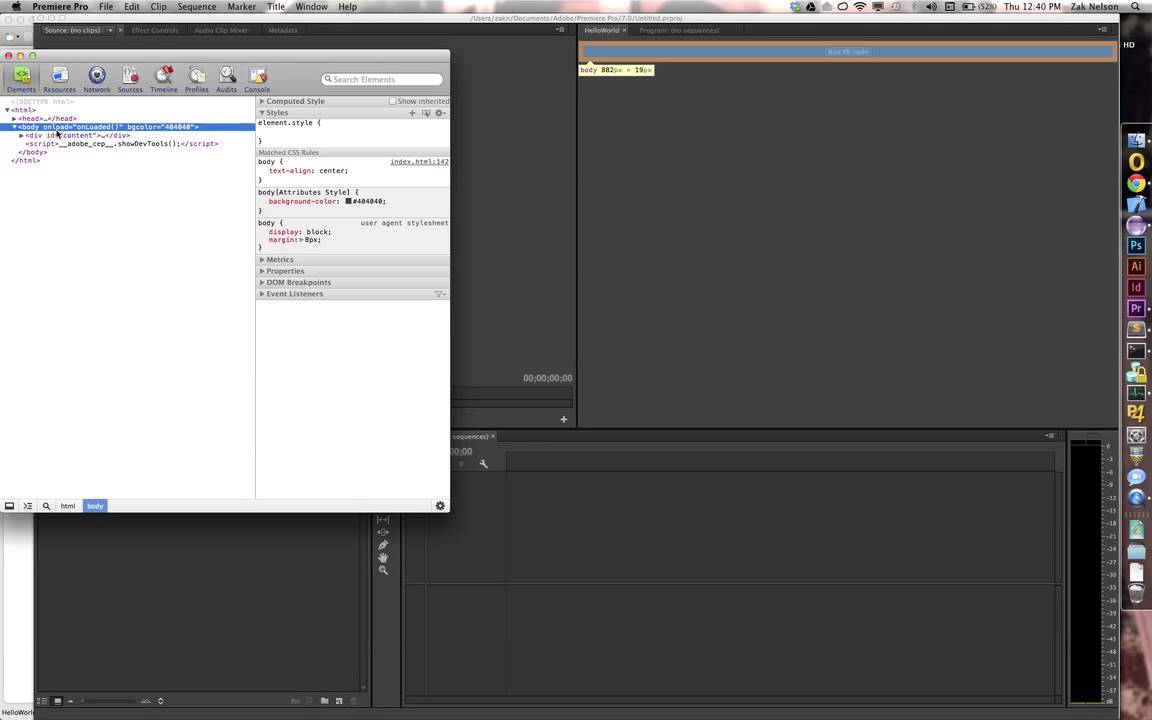This screenshot has width=1152, height=720.
Task: Select the Hand tool in Premiere
Action: (383, 558)
